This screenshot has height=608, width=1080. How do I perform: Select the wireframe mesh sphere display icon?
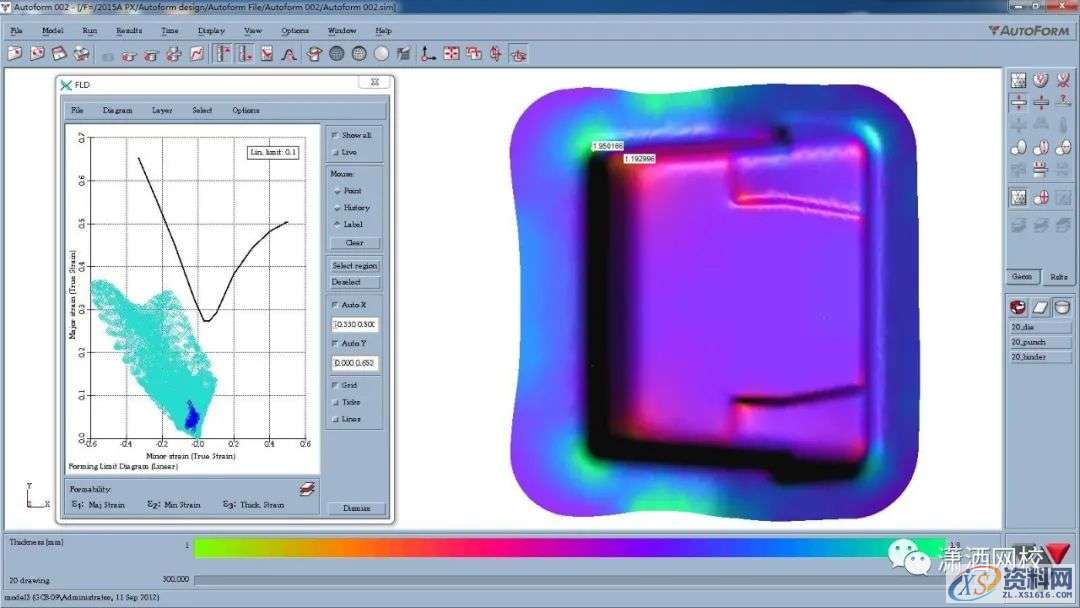click(337, 53)
